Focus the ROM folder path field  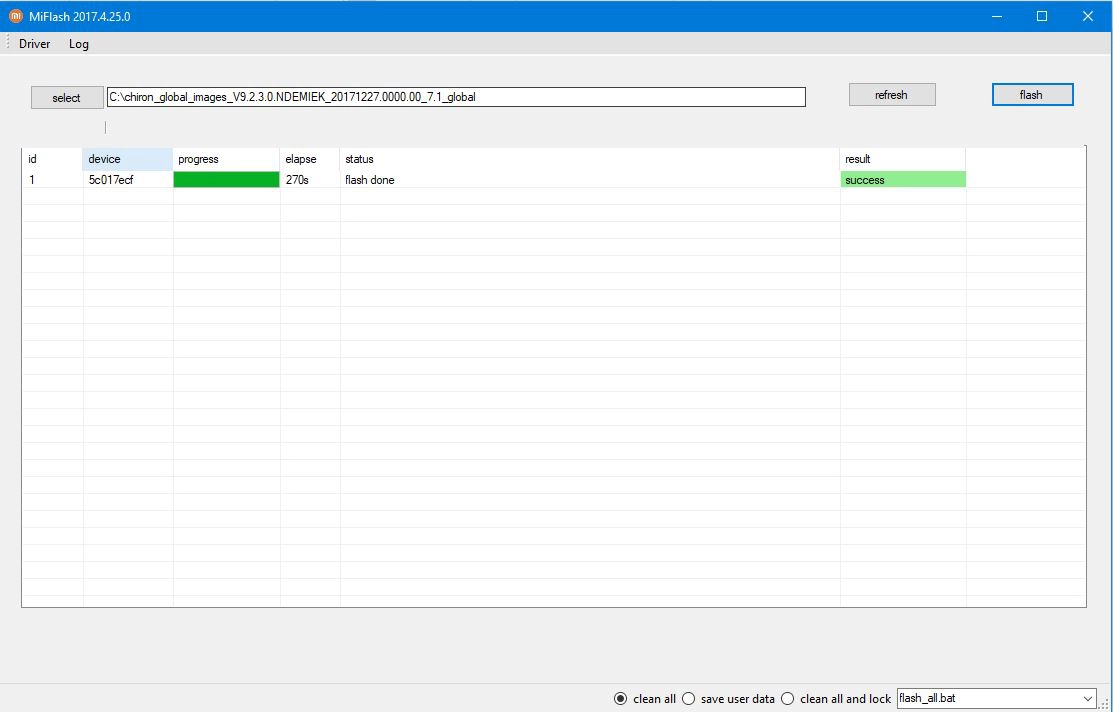click(456, 97)
